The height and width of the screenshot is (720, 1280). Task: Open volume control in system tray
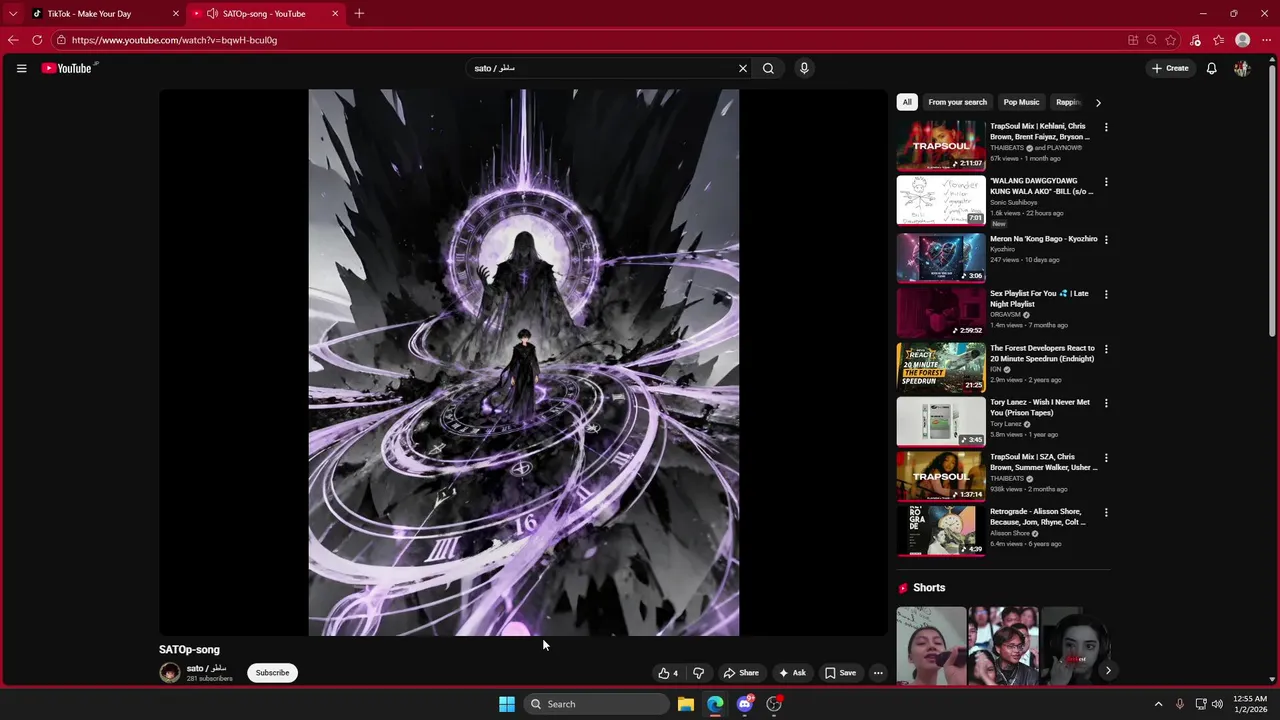pos(1217,704)
